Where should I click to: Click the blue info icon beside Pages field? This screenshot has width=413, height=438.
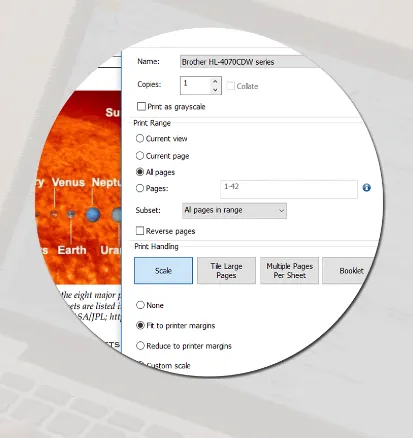click(x=366, y=188)
